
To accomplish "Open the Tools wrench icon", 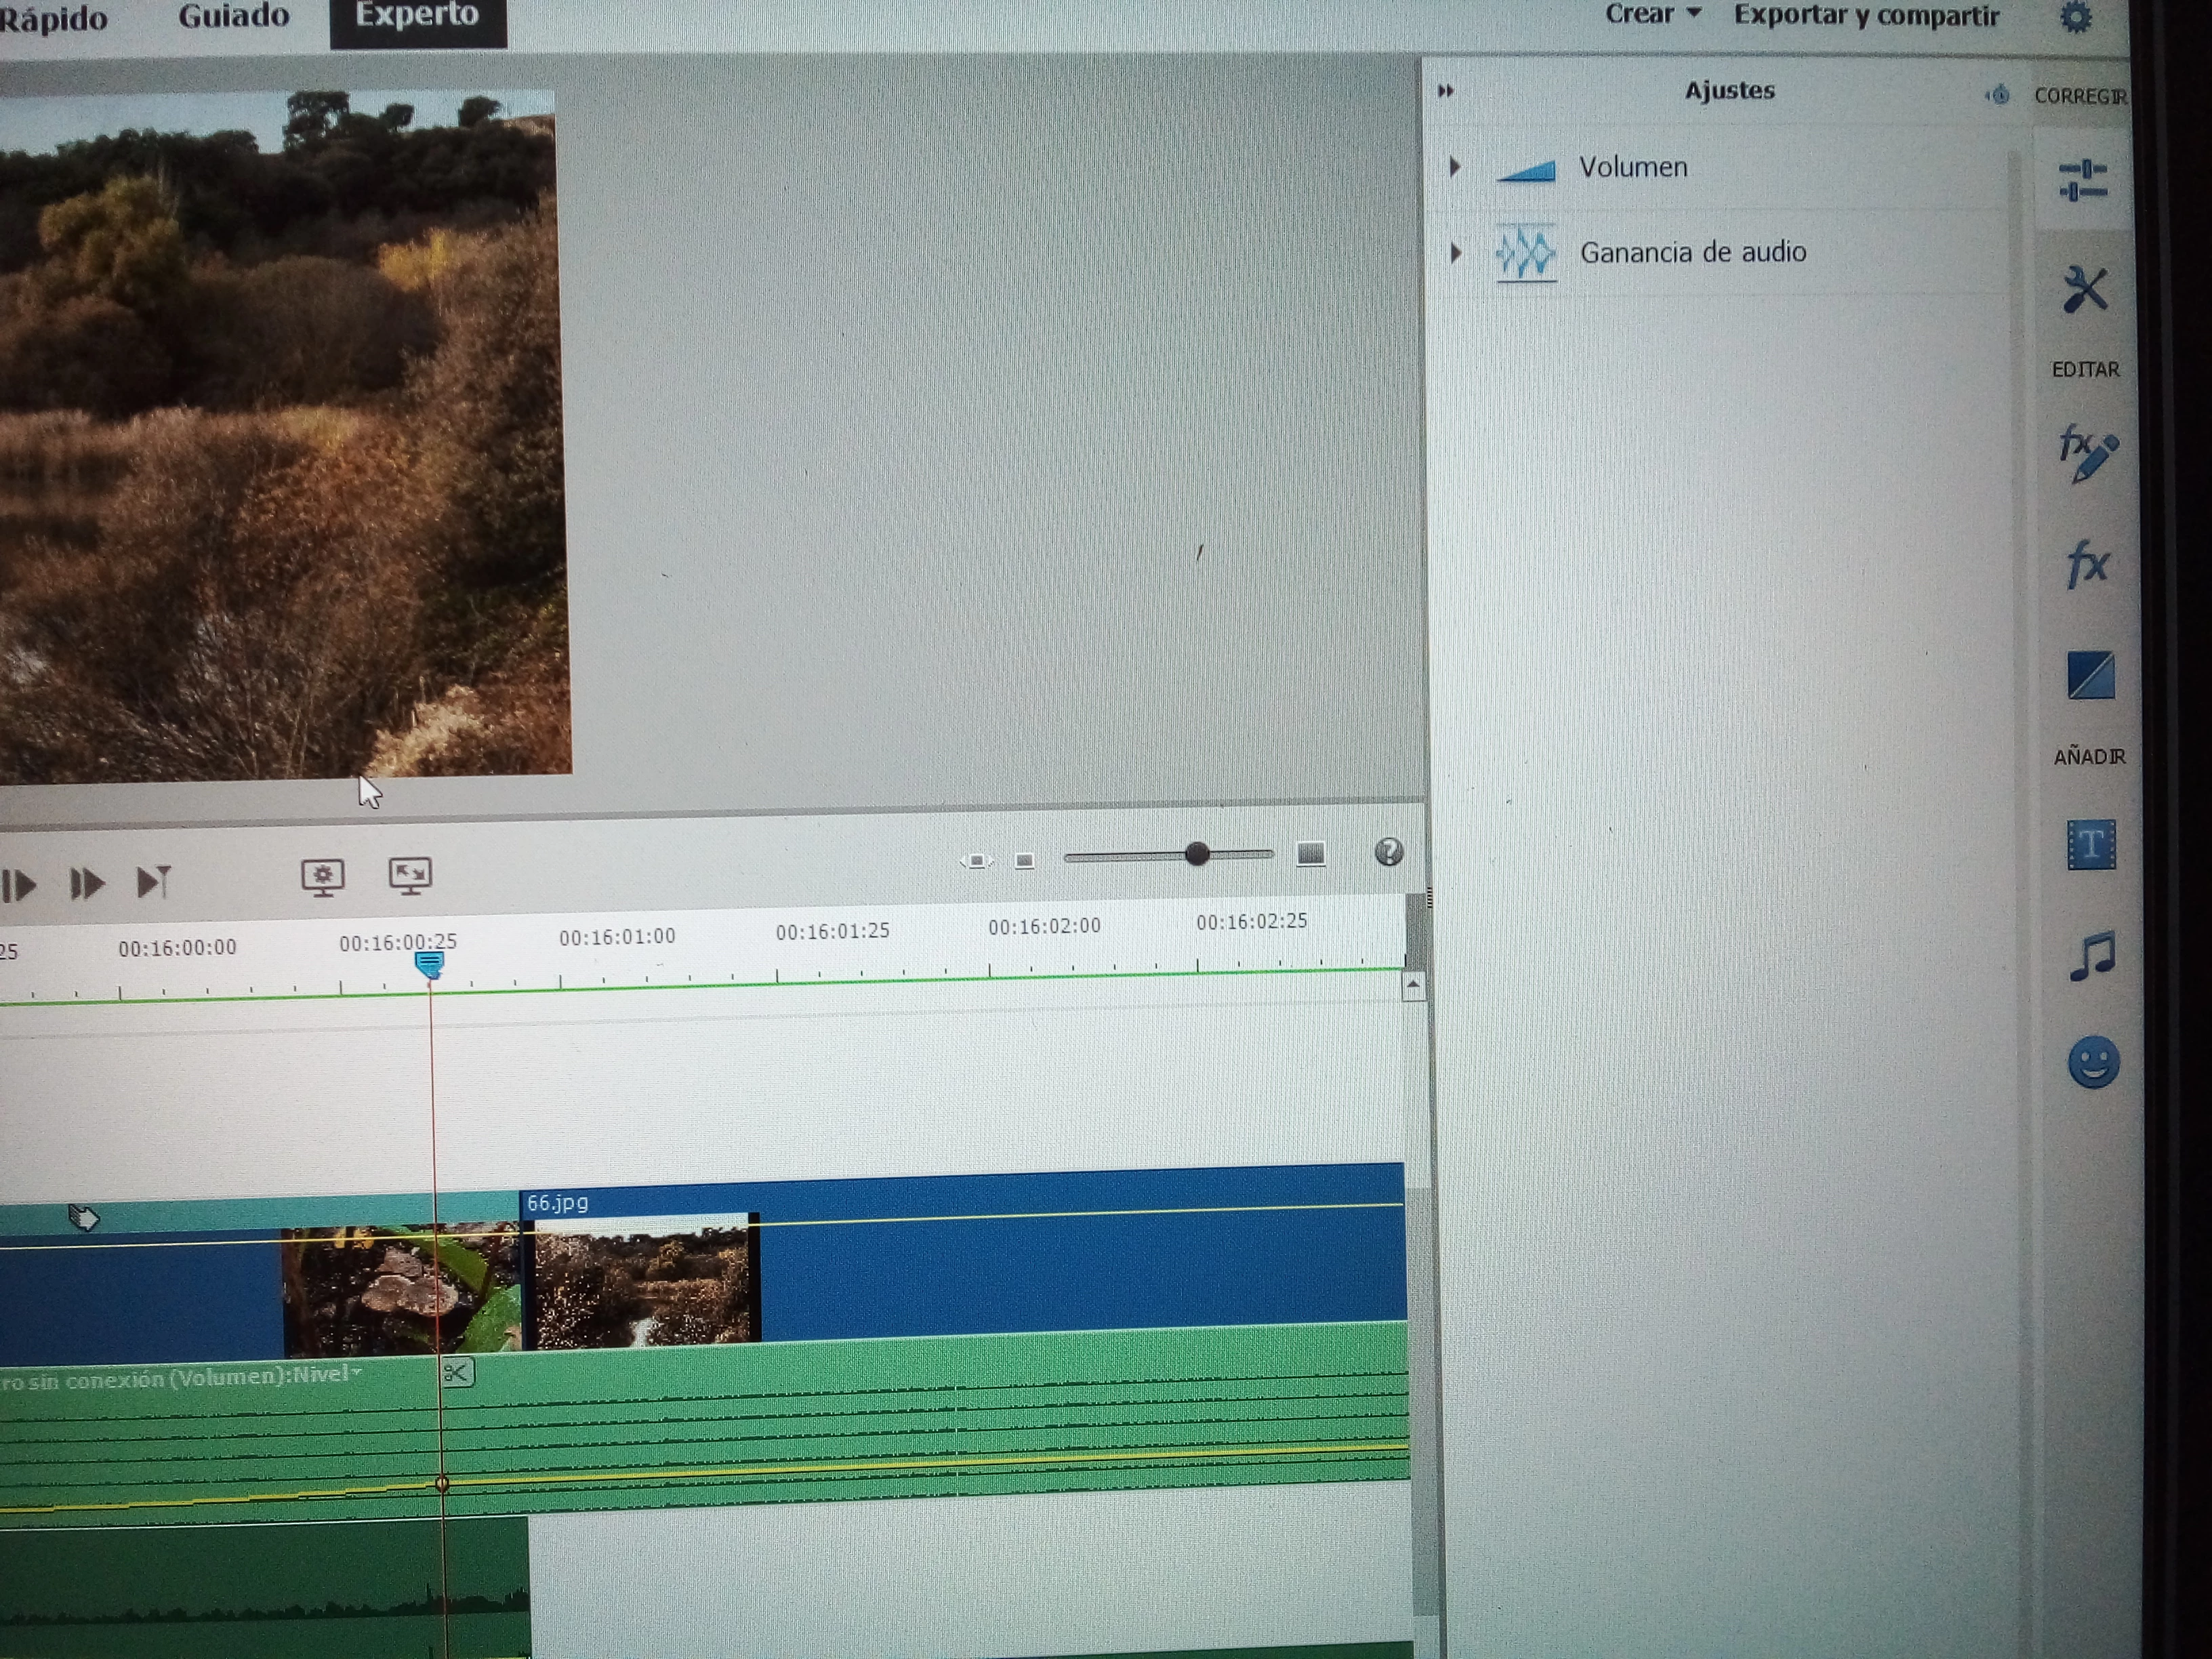I will [x=2085, y=291].
